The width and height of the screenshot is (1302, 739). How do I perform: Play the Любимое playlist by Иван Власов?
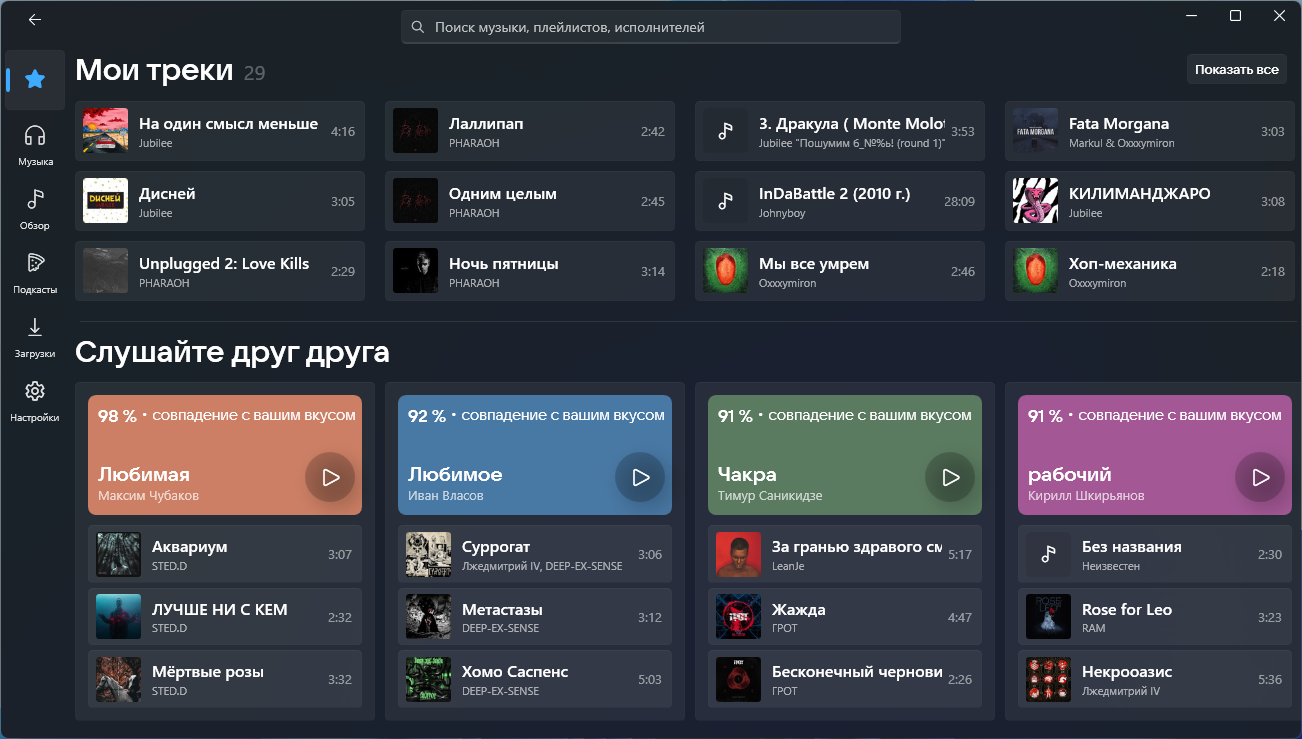point(640,477)
